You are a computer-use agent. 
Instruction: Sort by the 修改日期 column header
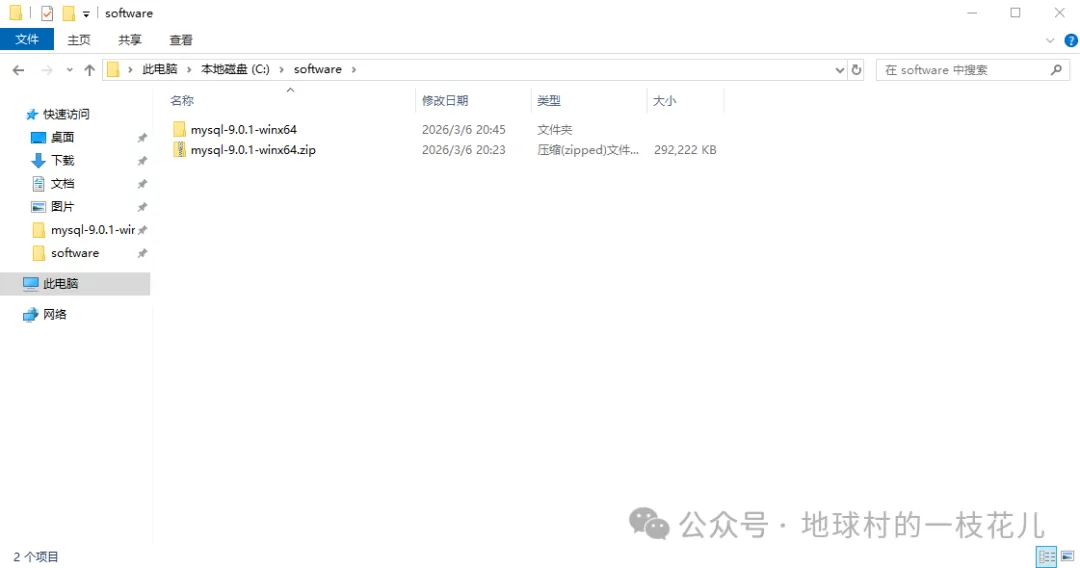click(x=445, y=101)
